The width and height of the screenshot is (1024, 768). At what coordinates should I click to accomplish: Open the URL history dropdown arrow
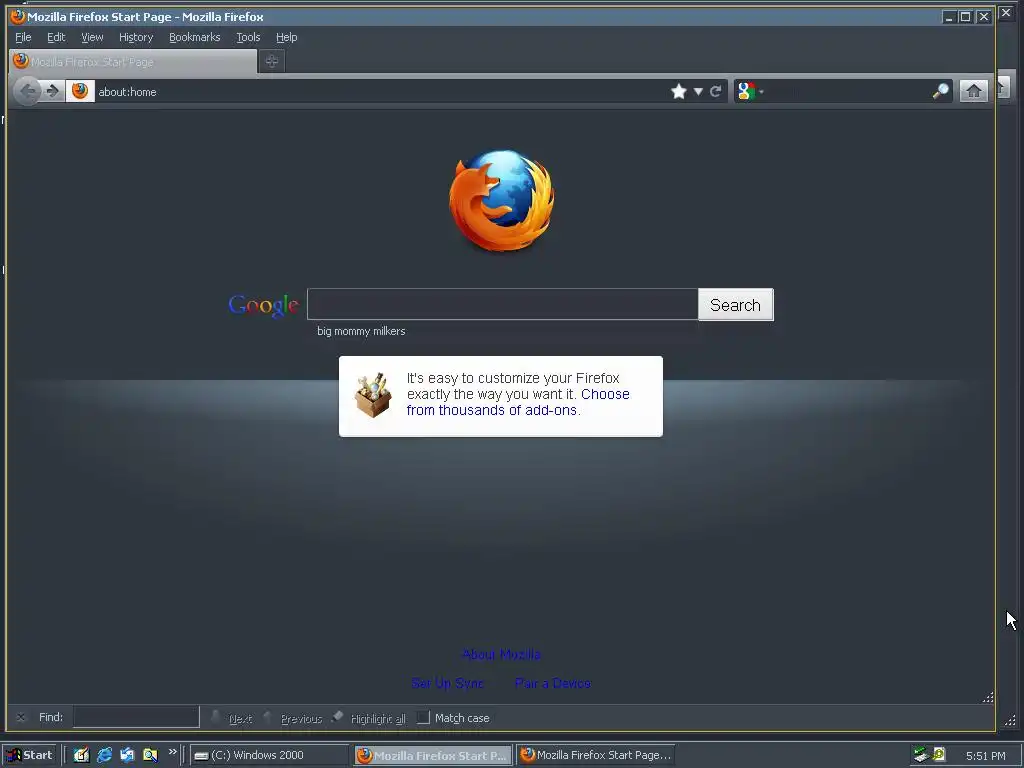tap(698, 91)
